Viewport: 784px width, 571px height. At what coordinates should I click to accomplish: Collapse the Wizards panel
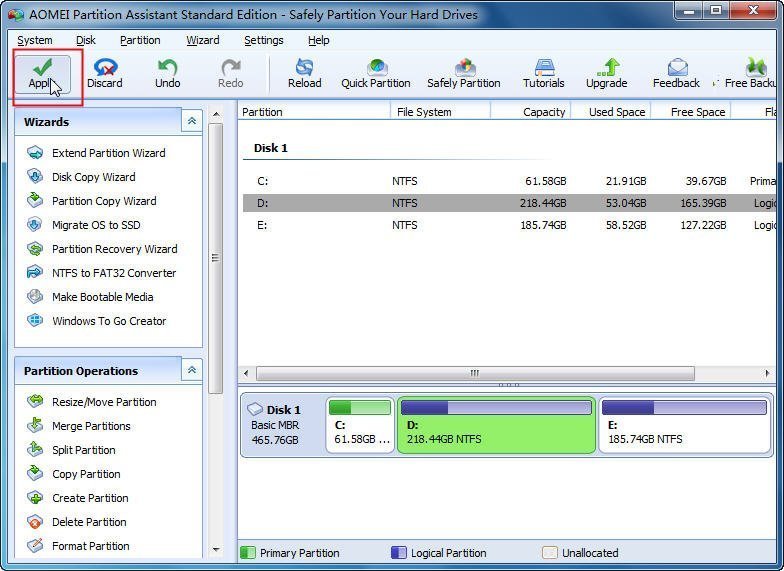coord(192,121)
